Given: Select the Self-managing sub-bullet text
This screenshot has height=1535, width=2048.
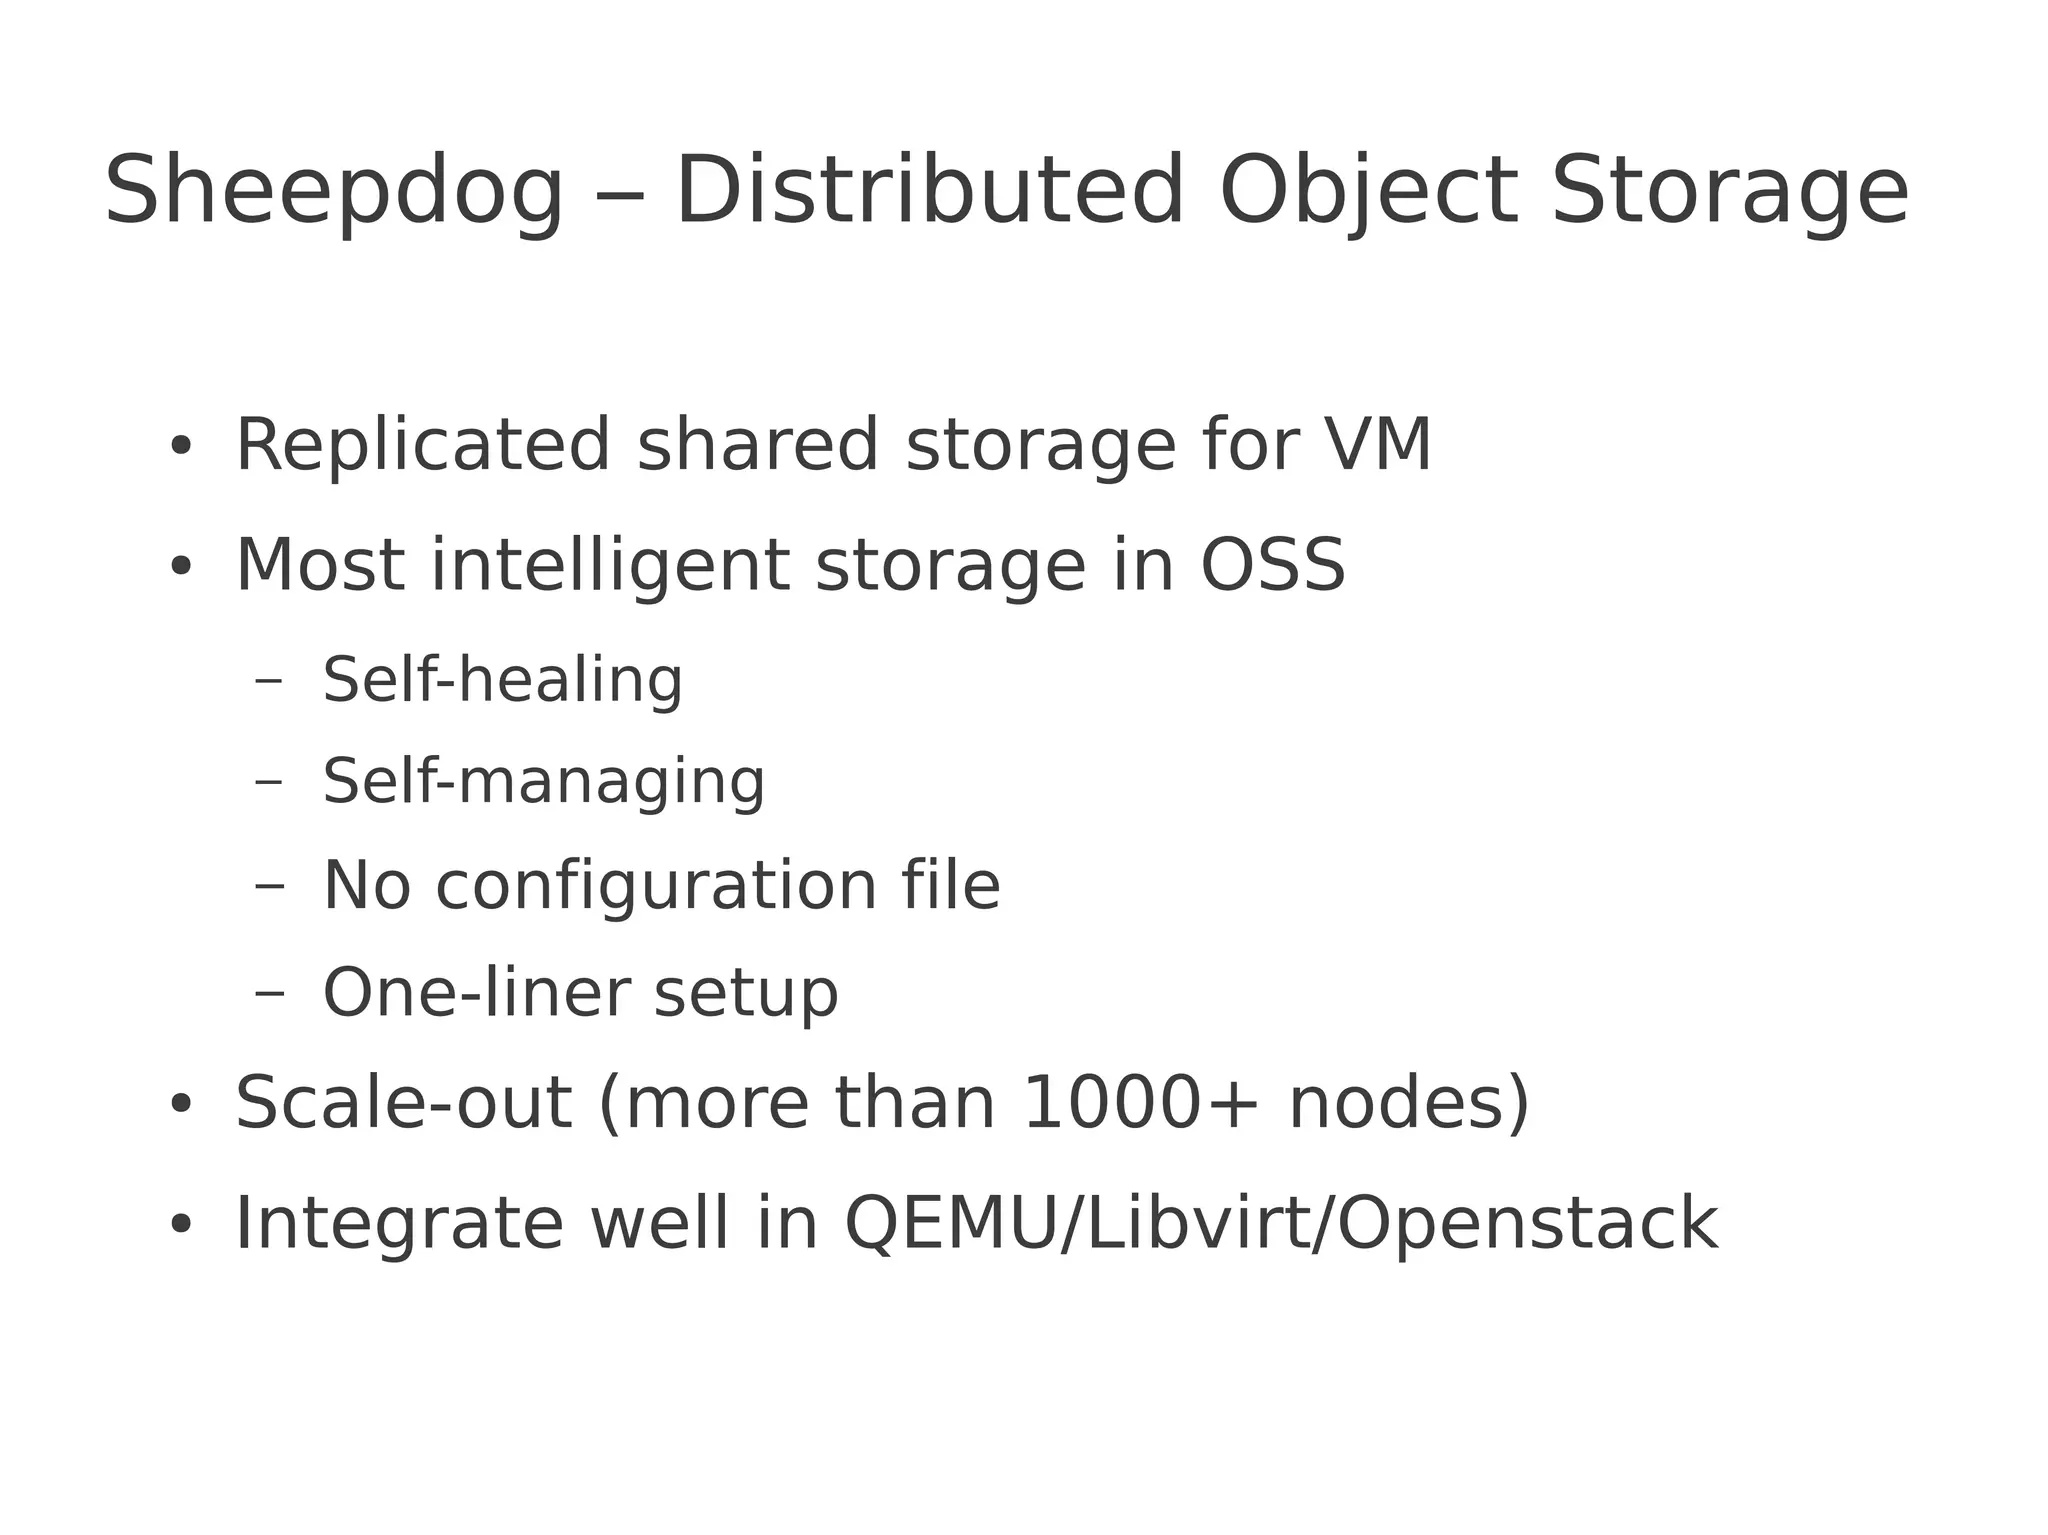Looking at the screenshot, I should click(x=543, y=781).
